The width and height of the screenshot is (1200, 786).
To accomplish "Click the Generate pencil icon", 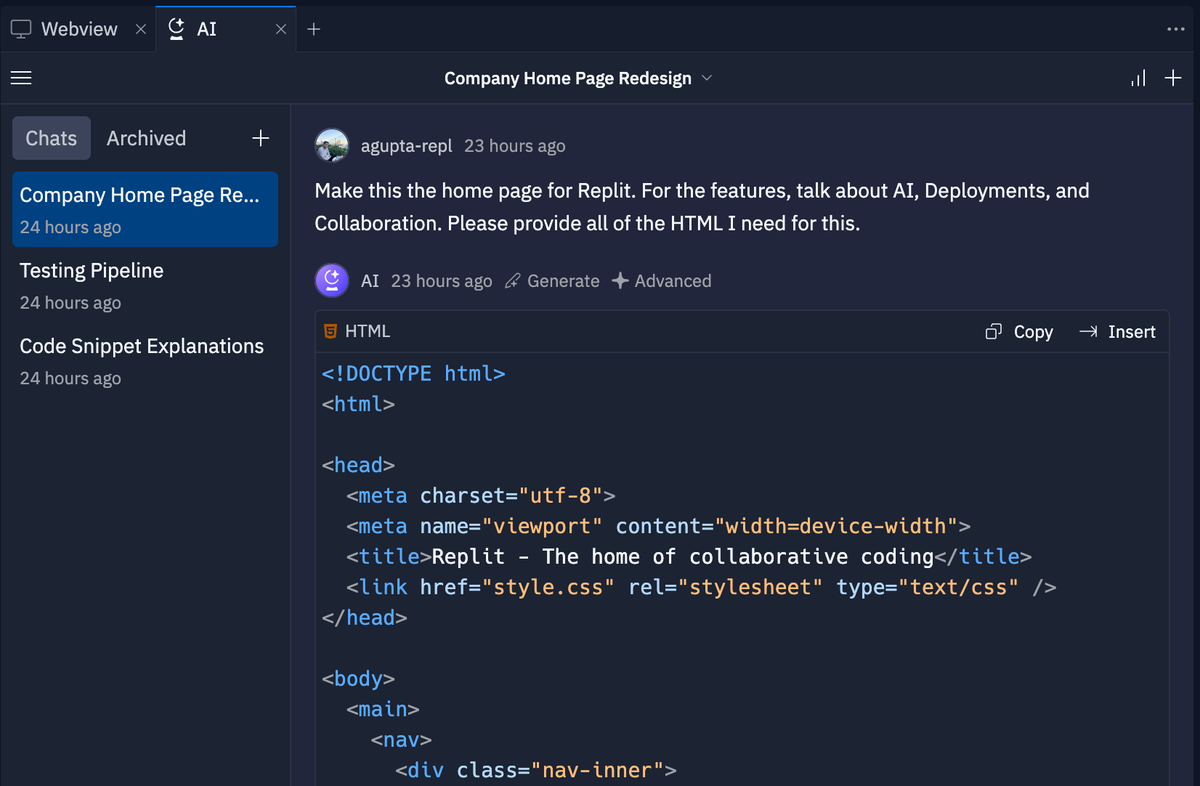I will pos(510,281).
